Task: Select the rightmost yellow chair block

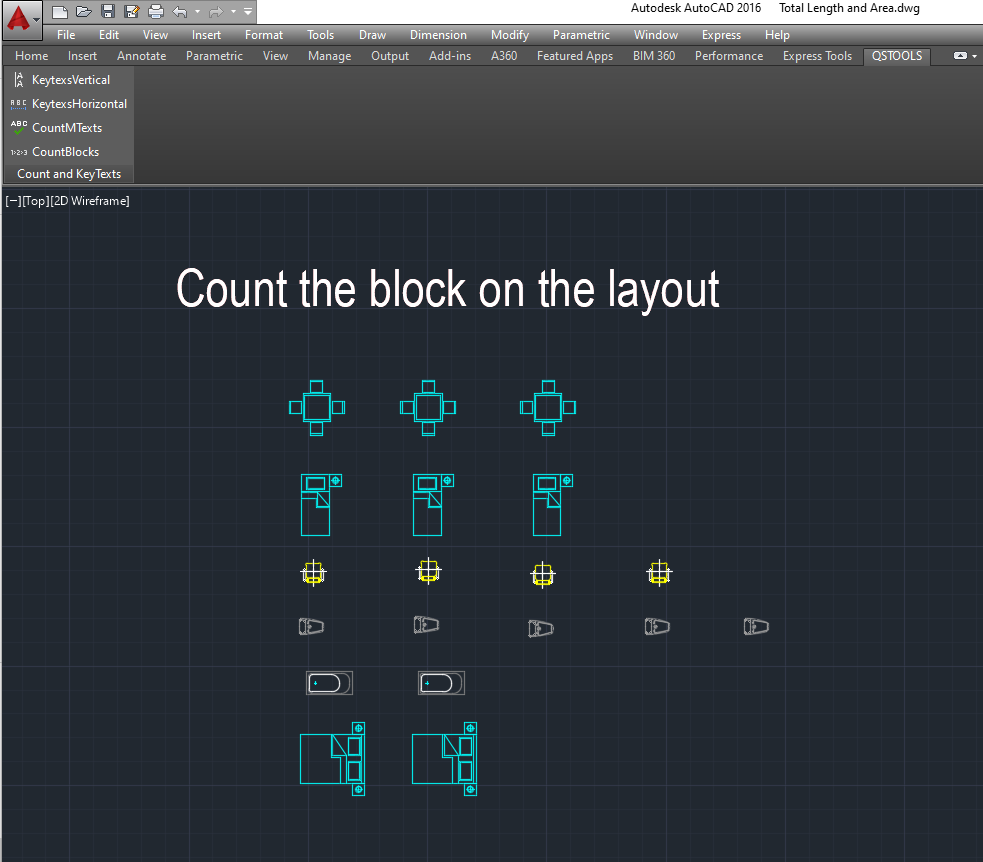Action: coord(659,573)
